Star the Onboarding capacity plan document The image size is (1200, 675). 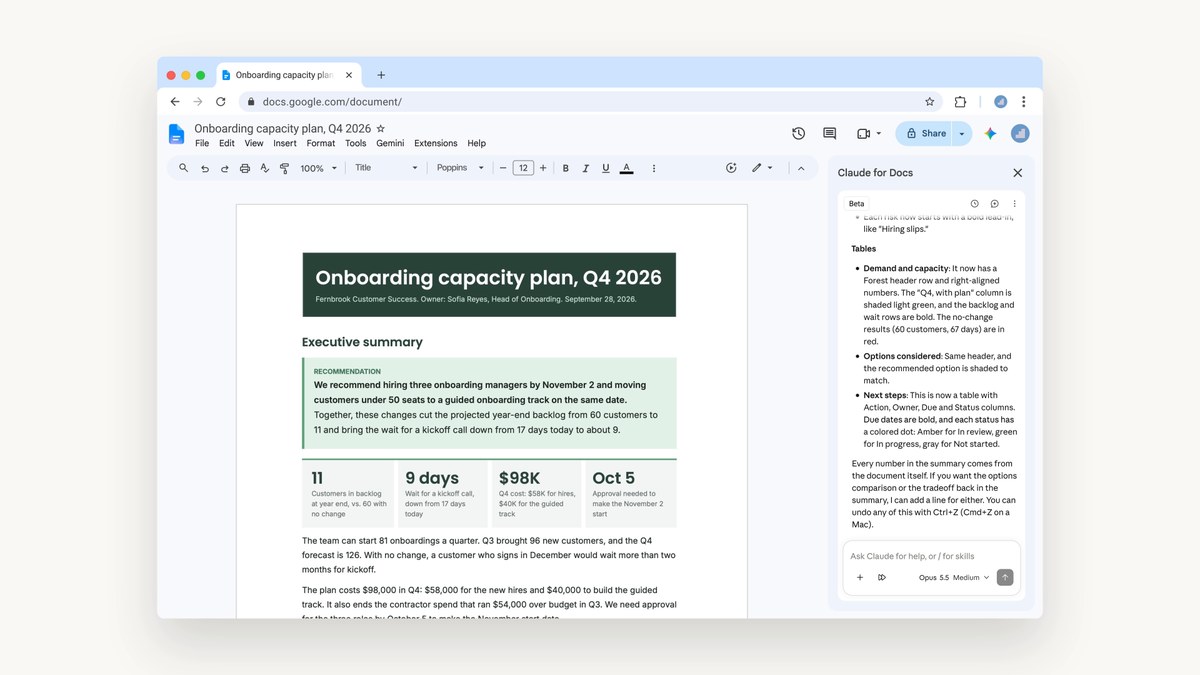381,128
